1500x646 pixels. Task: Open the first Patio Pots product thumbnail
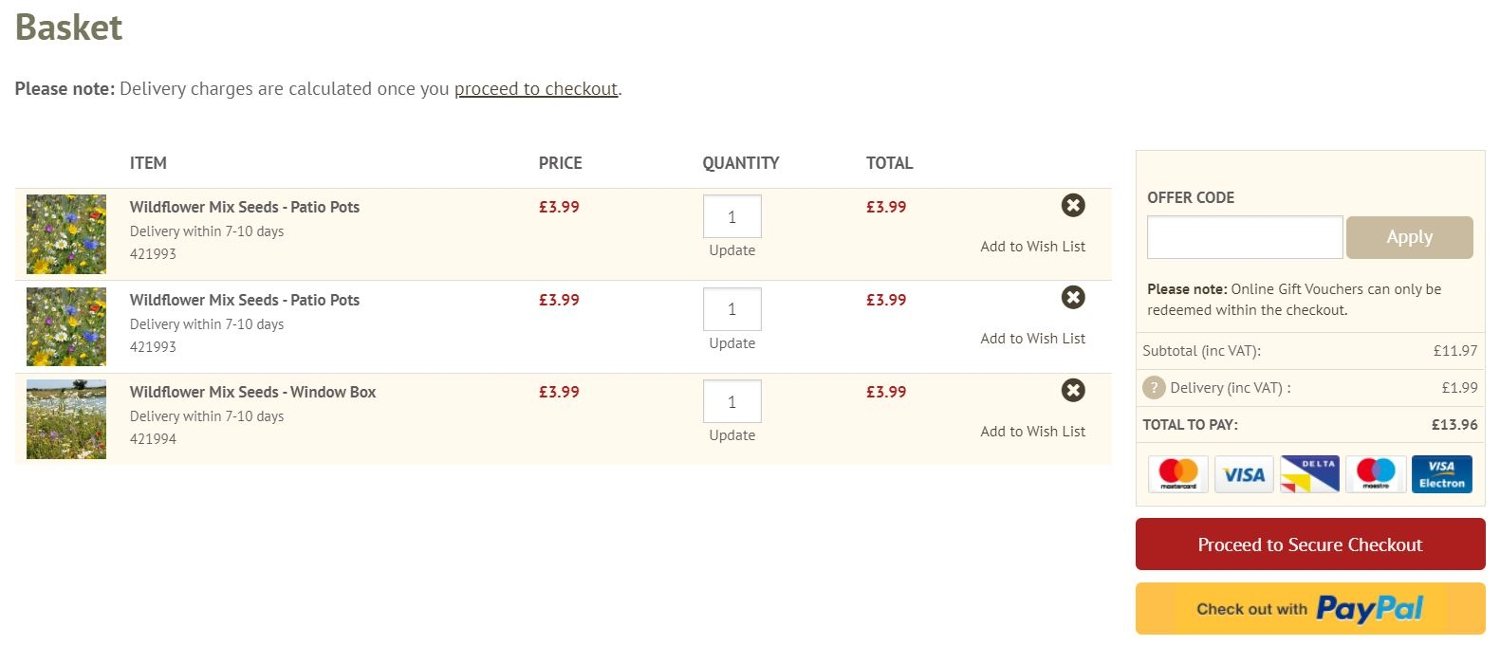[x=66, y=234]
